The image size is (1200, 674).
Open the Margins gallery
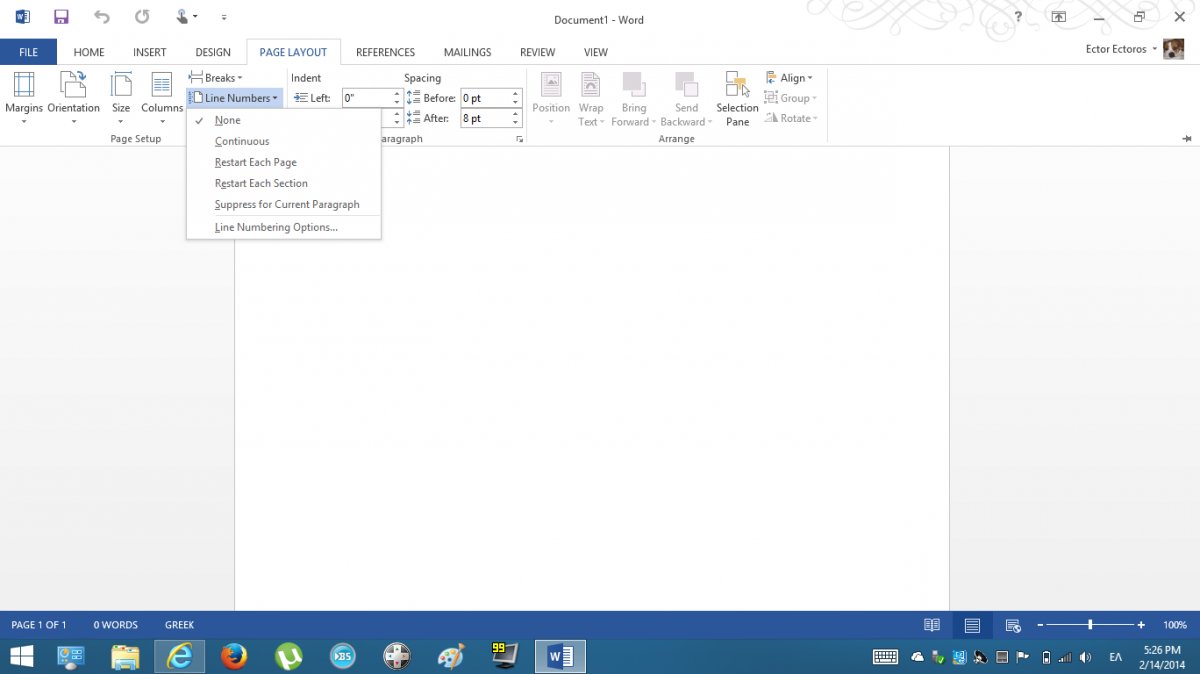(24, 99)
